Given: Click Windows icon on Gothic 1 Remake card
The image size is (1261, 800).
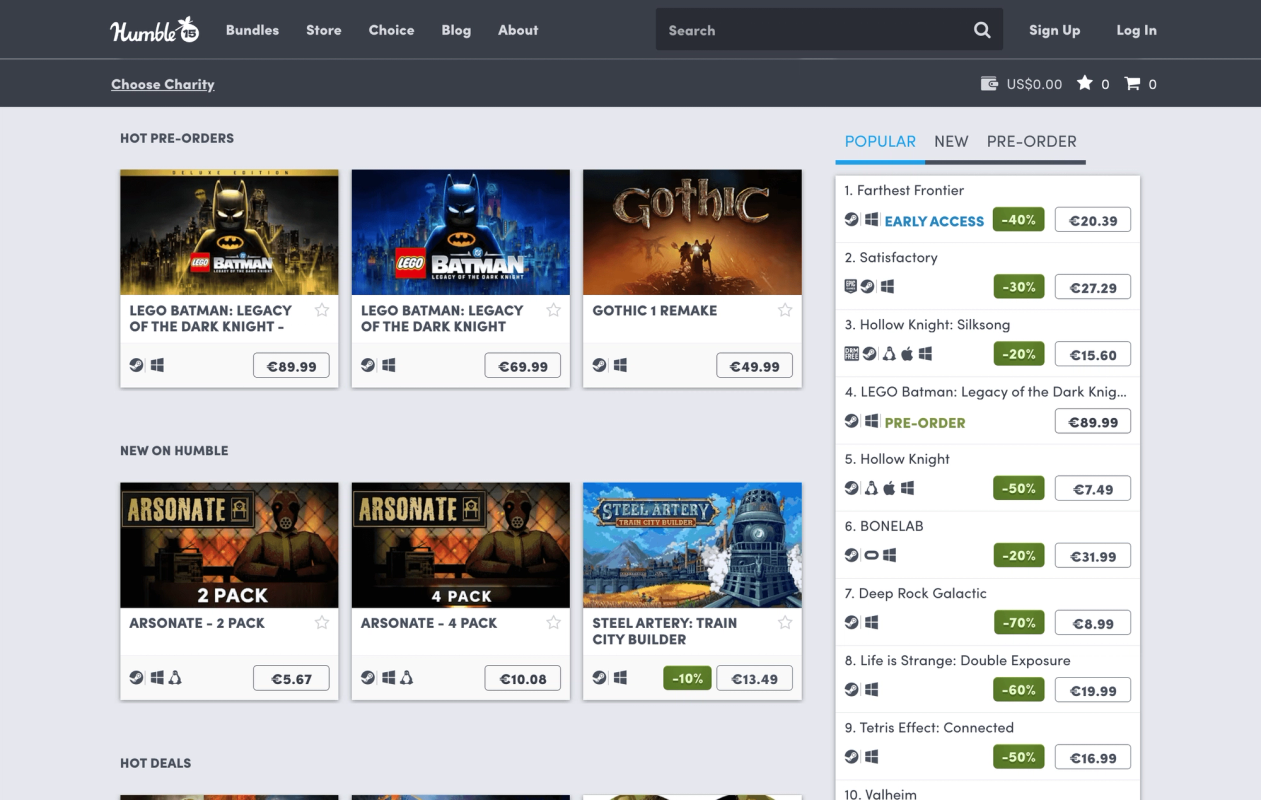Looking at the screenshot, I should coord(620,365).
